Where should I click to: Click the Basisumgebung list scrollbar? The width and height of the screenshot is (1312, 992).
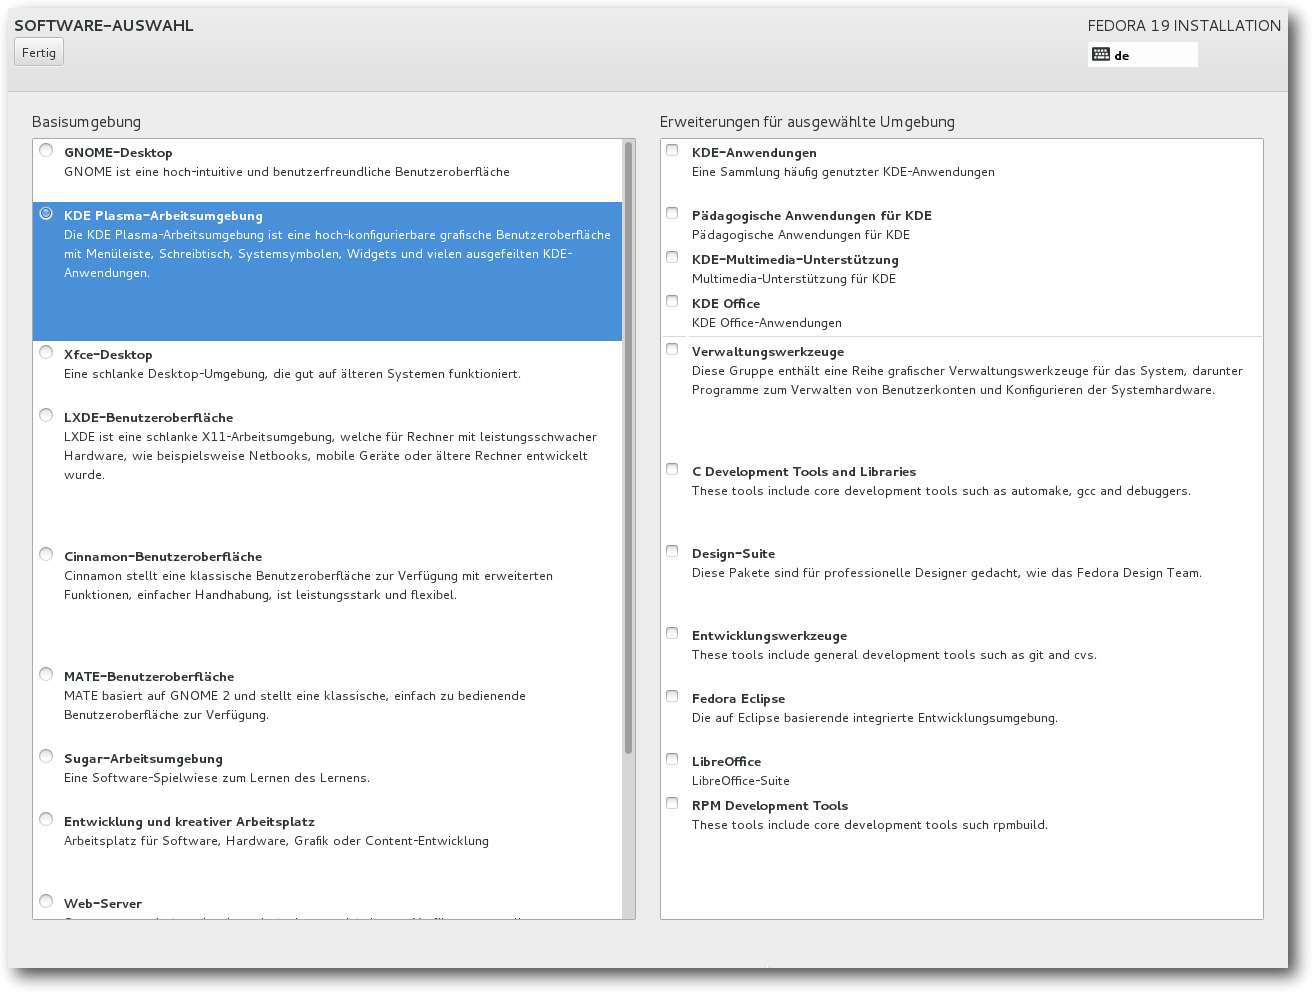coord(629,450)
